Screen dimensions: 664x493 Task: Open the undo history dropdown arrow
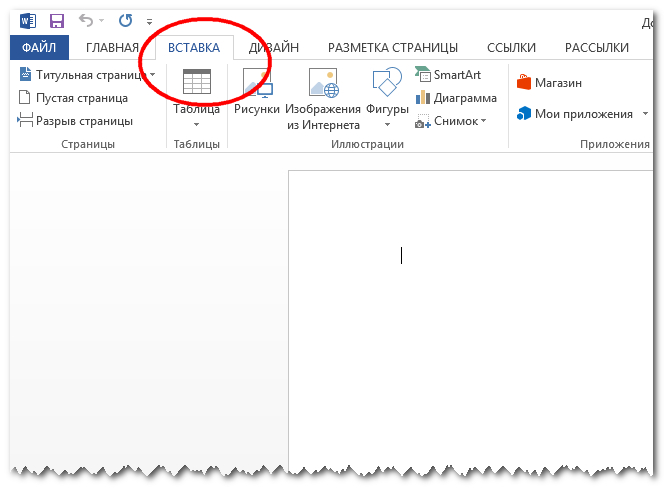[x=102, y=20]
